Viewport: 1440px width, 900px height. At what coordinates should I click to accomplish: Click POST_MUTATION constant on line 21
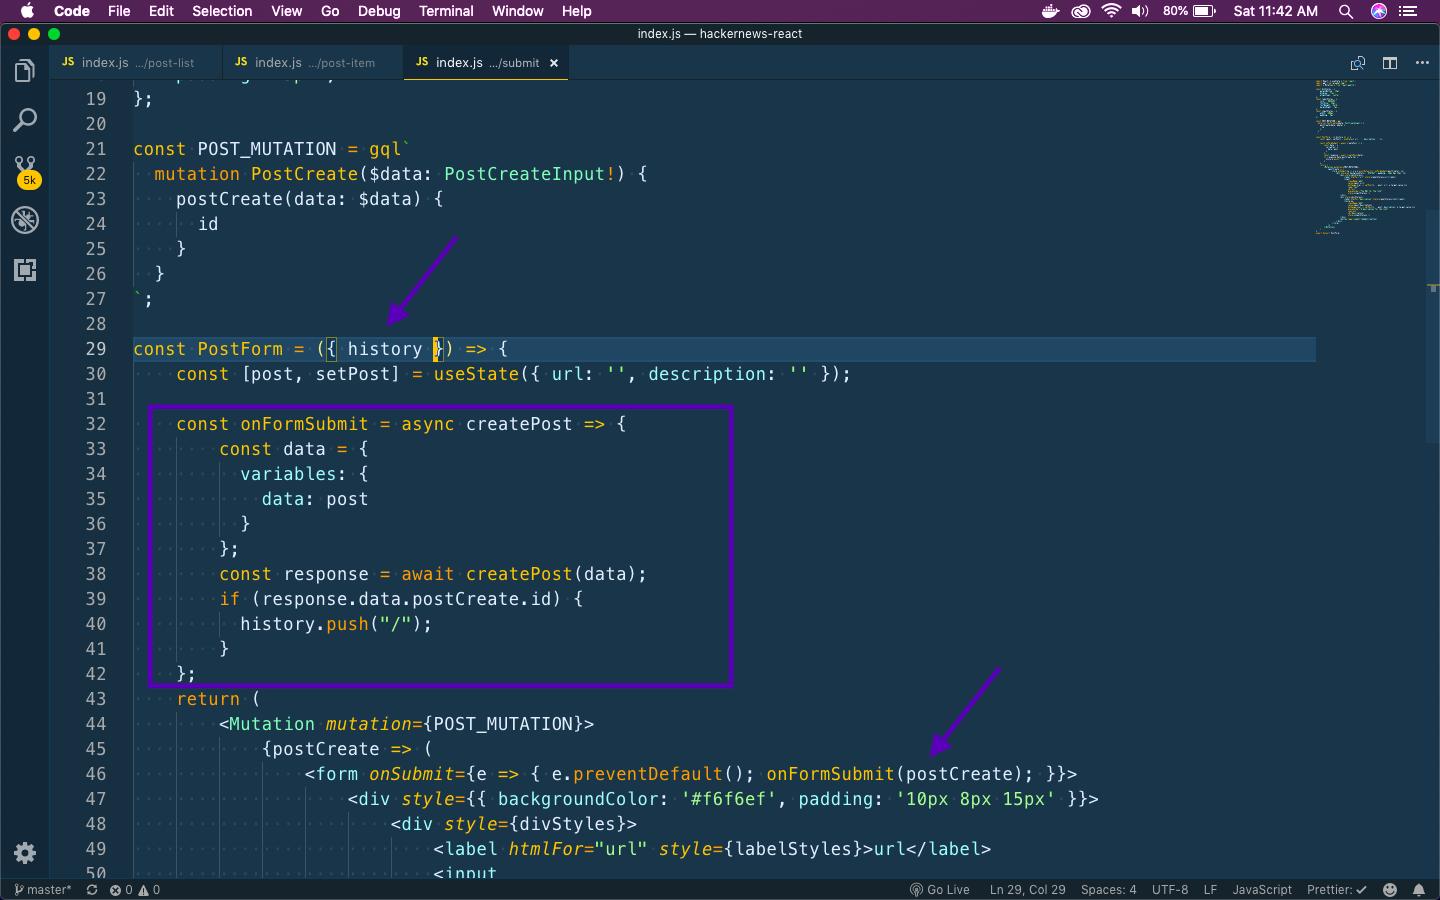[x=267, y=149]
